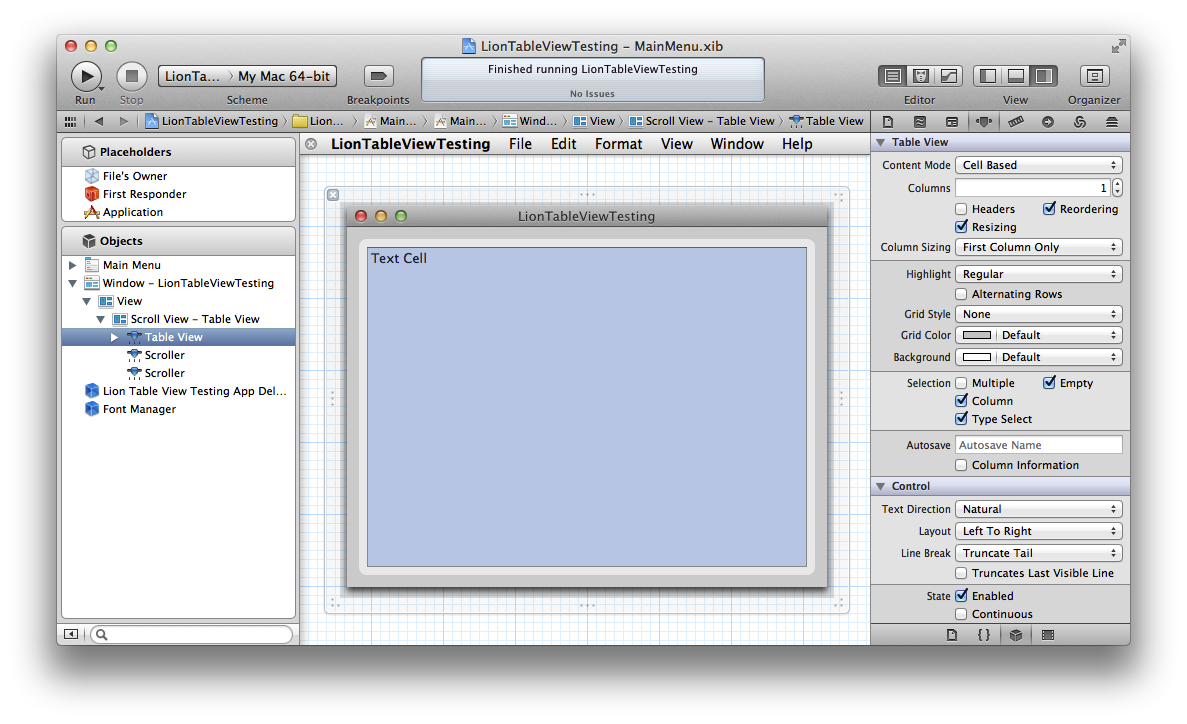This screenshot has width=1187, height=724.
Task: Enable the Headers checkbox
Action: coord(961,209)
